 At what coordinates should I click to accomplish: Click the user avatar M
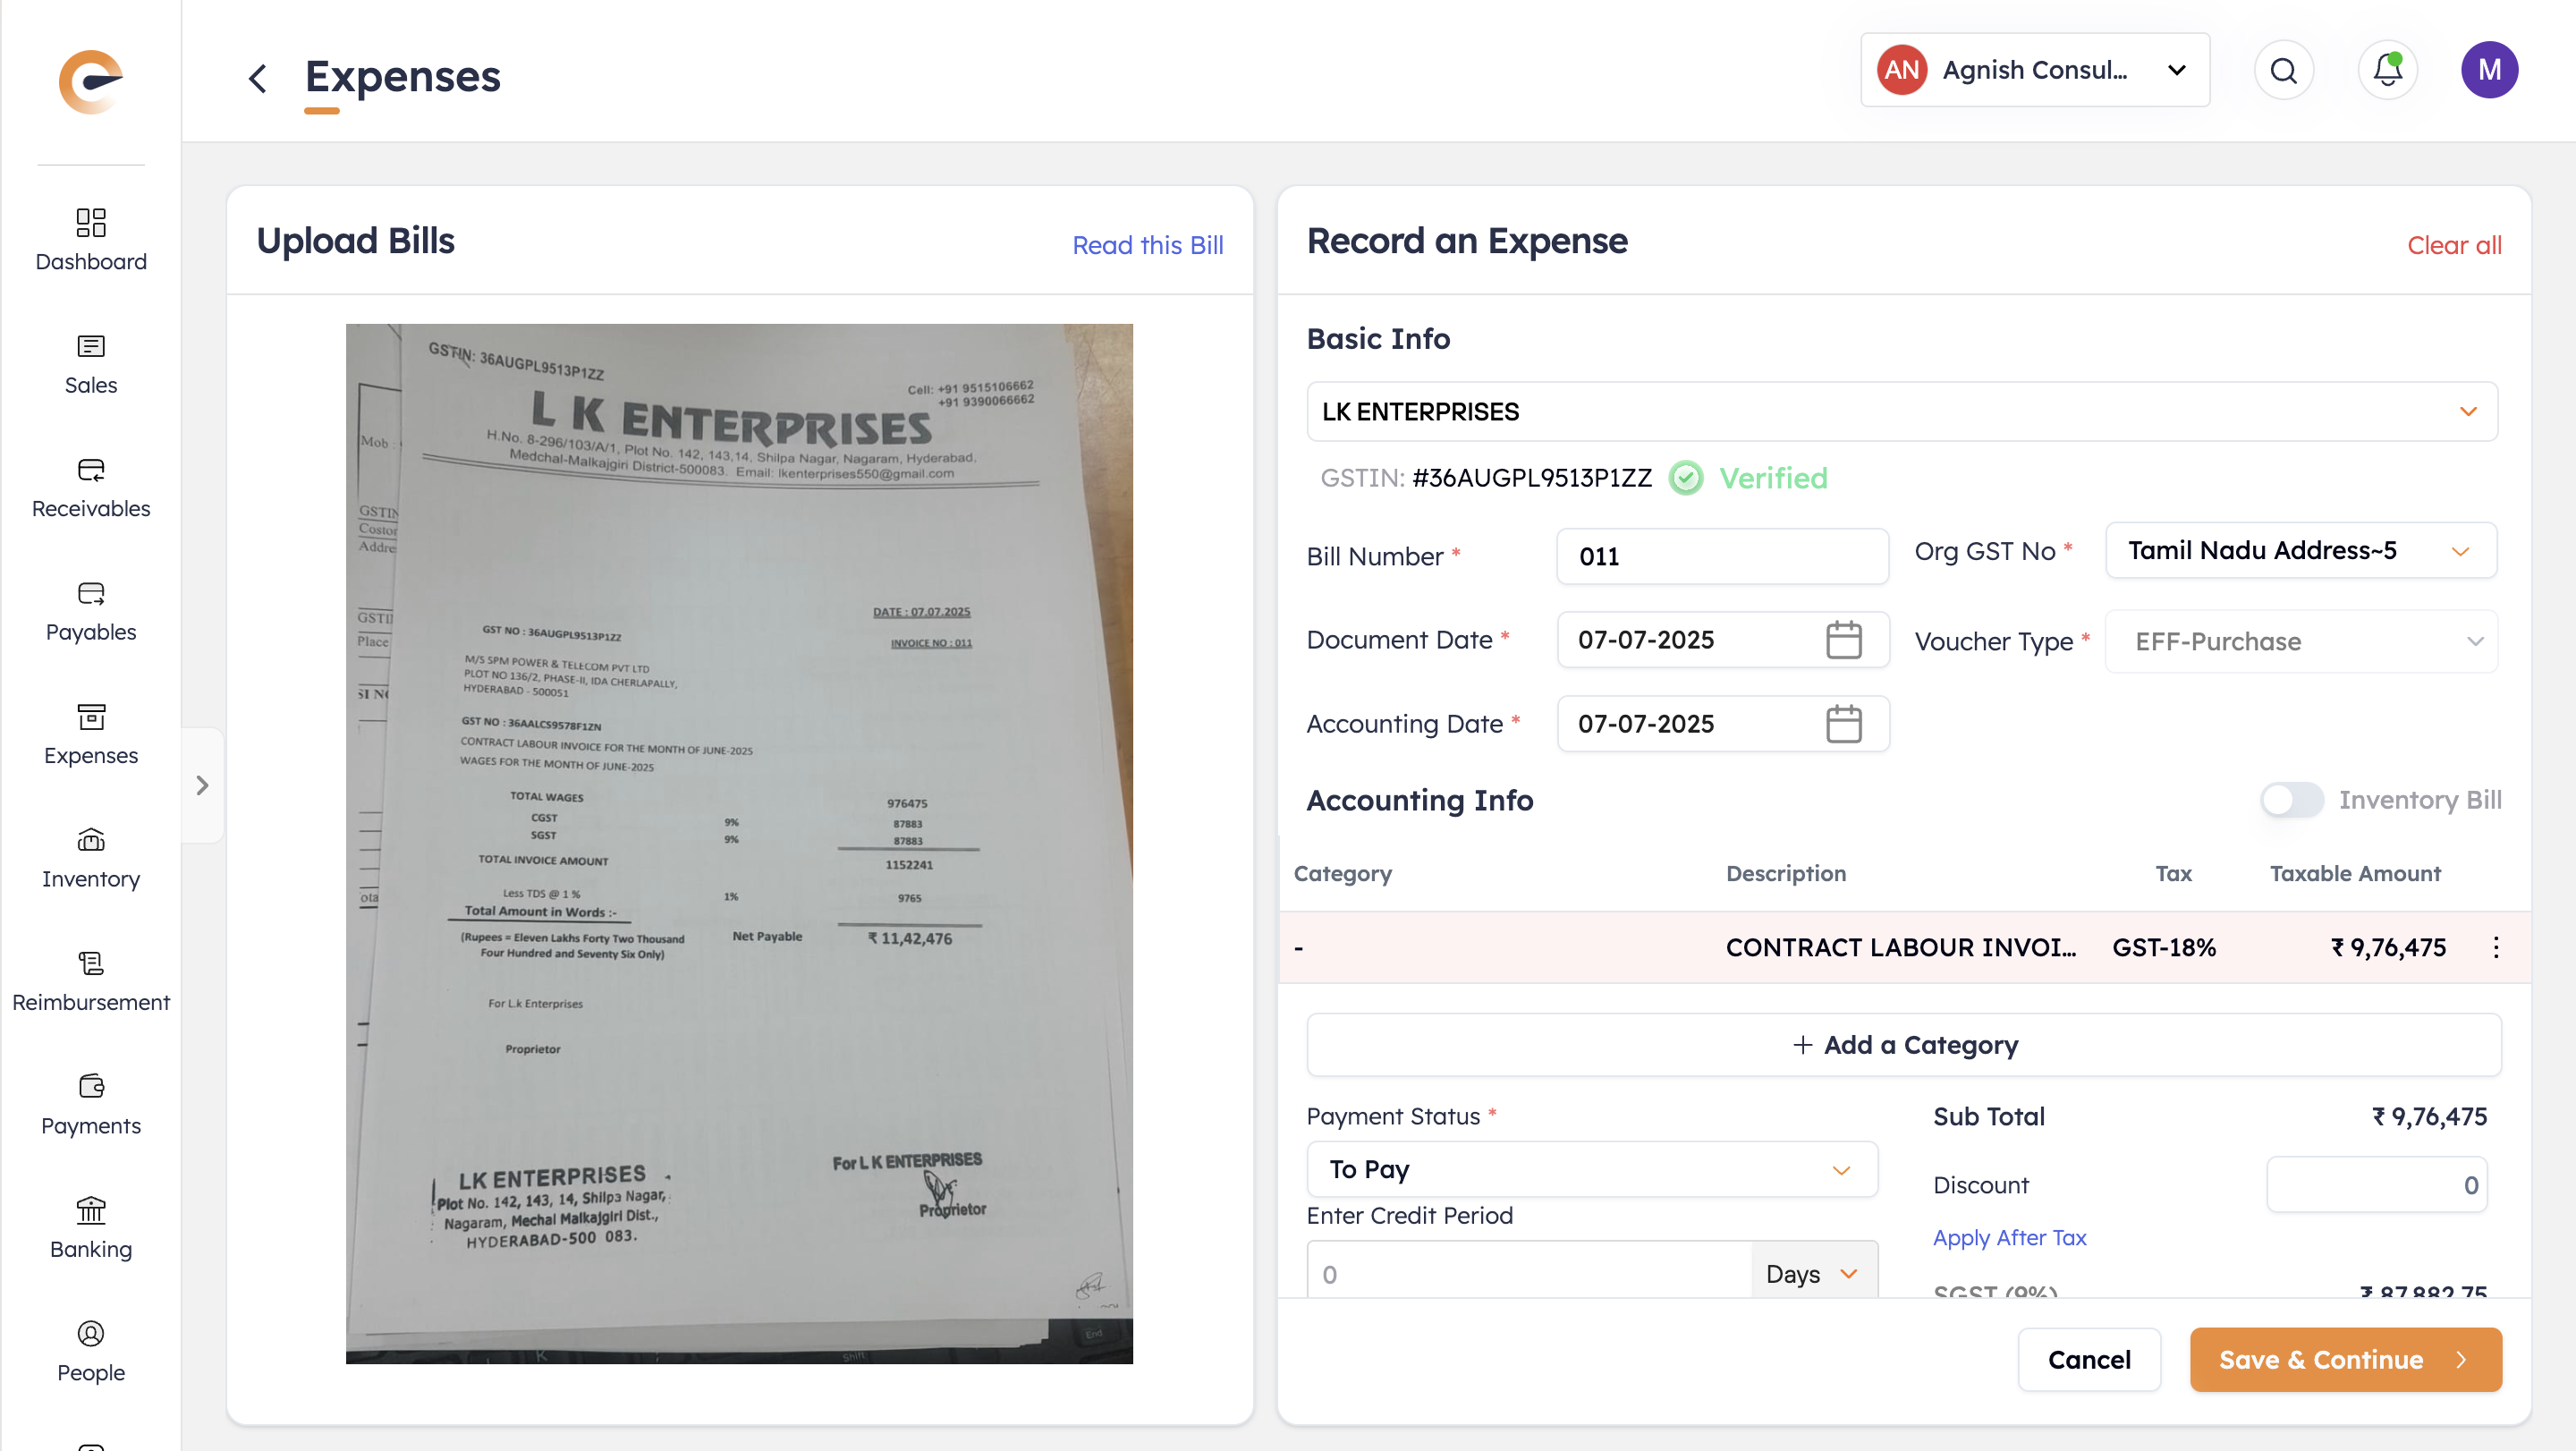[x=2488, y=70]
